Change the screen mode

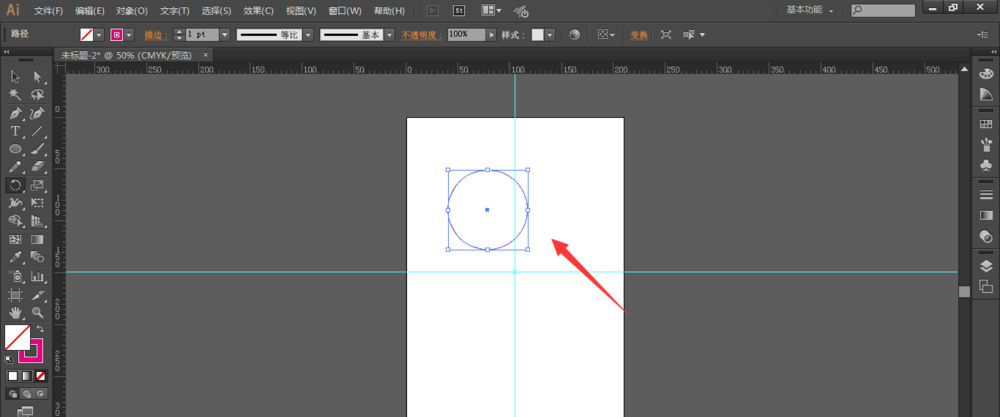26,411
